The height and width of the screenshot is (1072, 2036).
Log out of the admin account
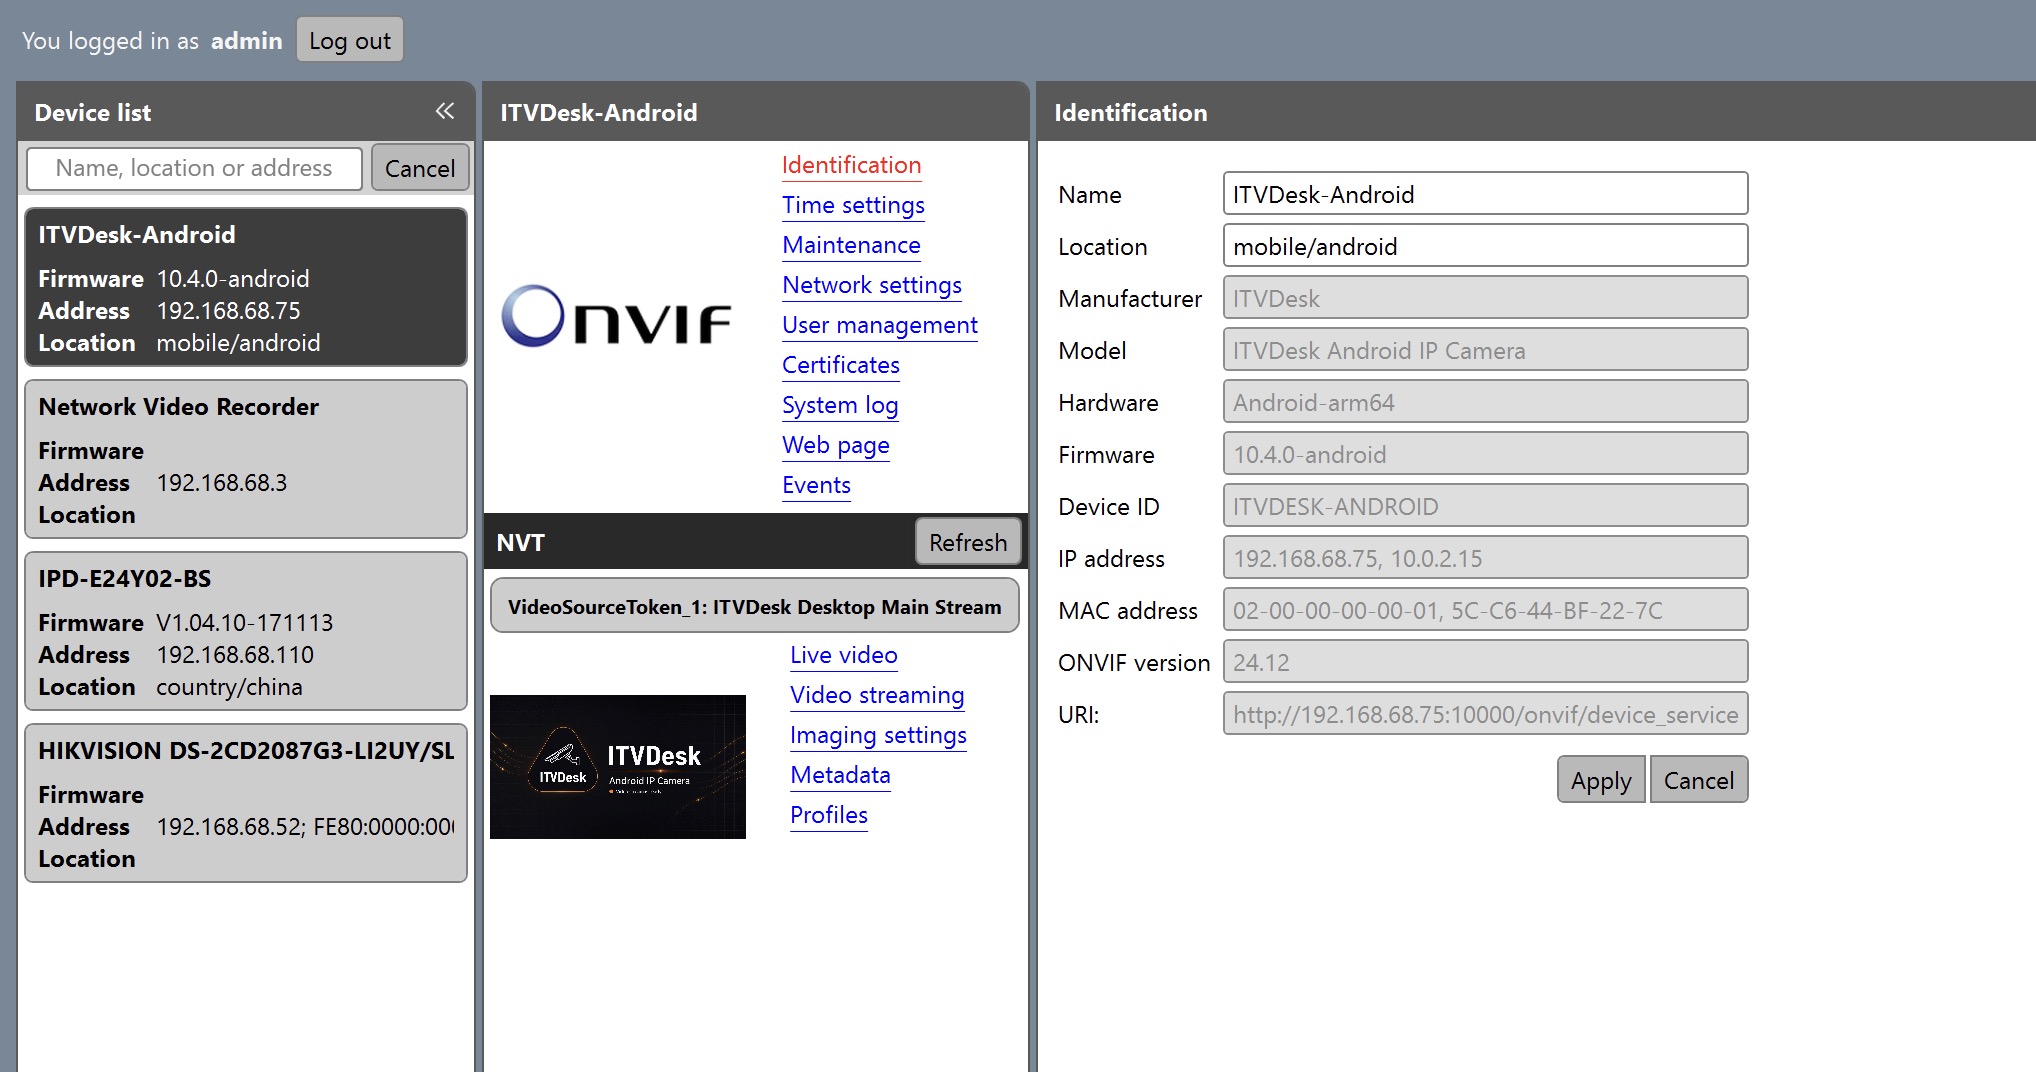click(x=350, y=40)
